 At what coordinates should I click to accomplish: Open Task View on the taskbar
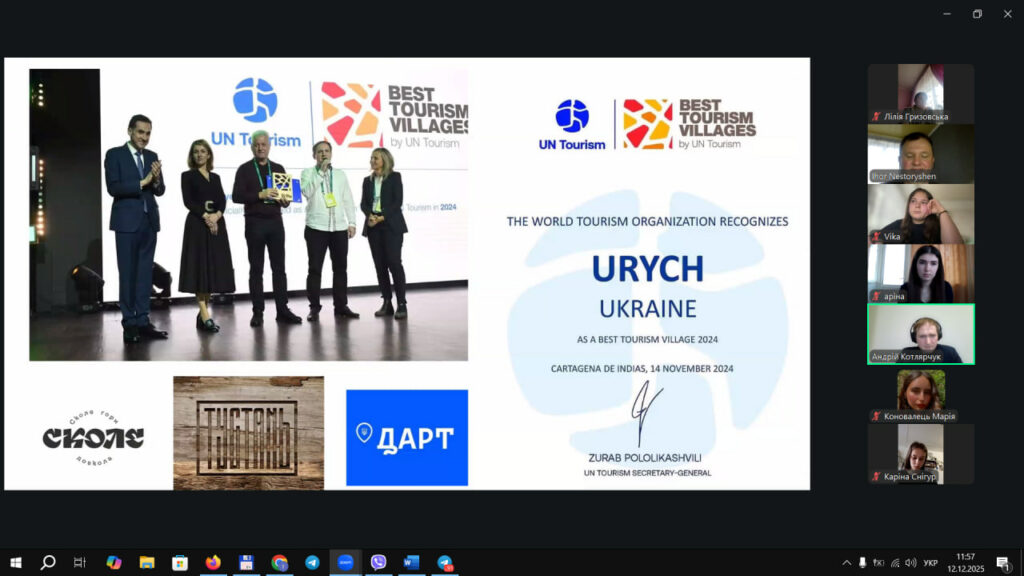pos(80,562)
